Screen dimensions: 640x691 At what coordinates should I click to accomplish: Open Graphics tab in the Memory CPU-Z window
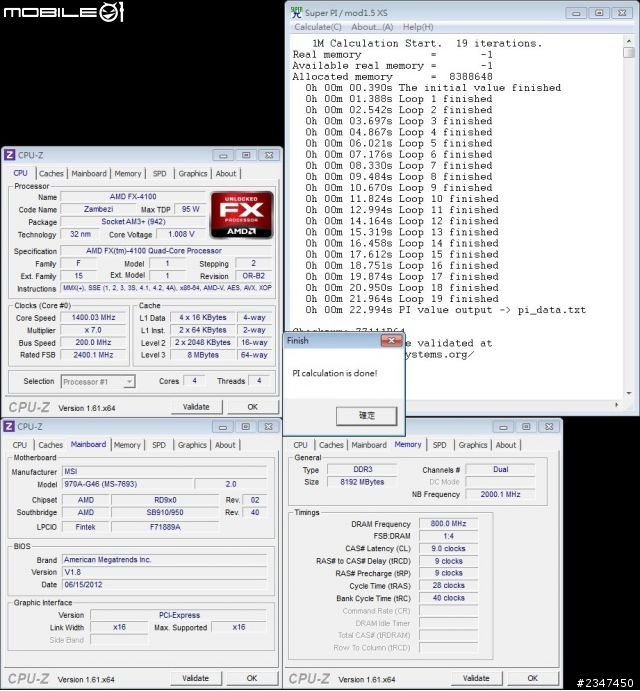coord(473,445)
